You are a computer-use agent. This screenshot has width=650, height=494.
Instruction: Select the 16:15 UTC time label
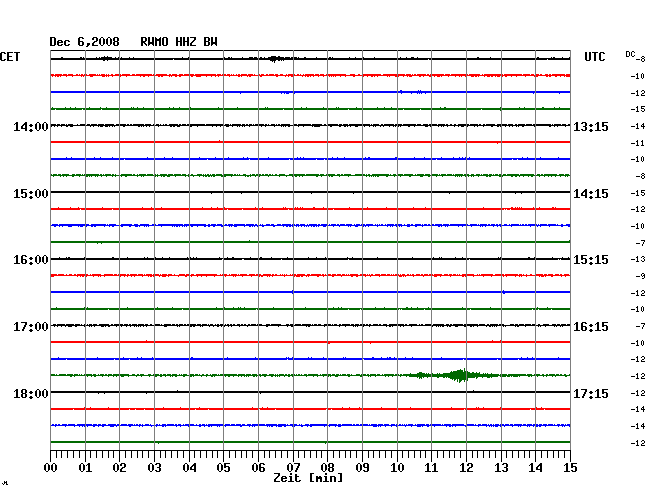click(591, 327)
